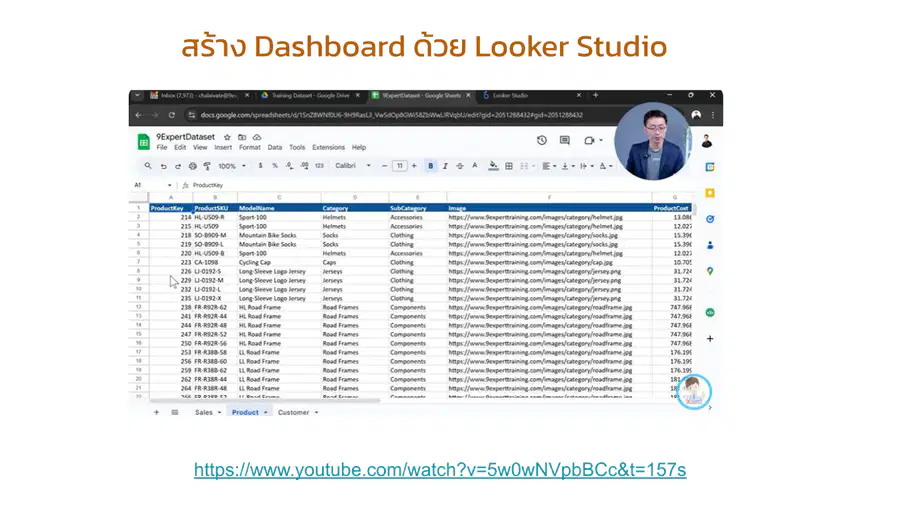Increase font size with plus button

(414, 166)
